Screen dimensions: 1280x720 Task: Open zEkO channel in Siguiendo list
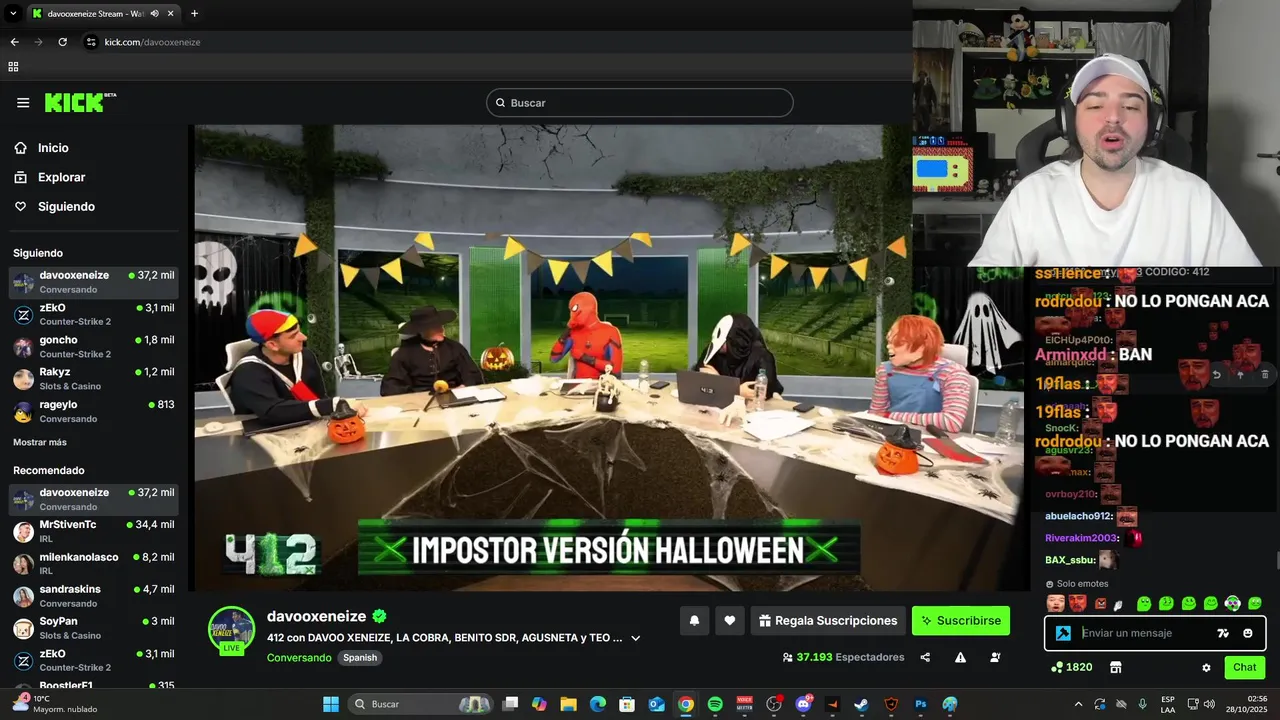pyautogui.click(x=94, y=314)
